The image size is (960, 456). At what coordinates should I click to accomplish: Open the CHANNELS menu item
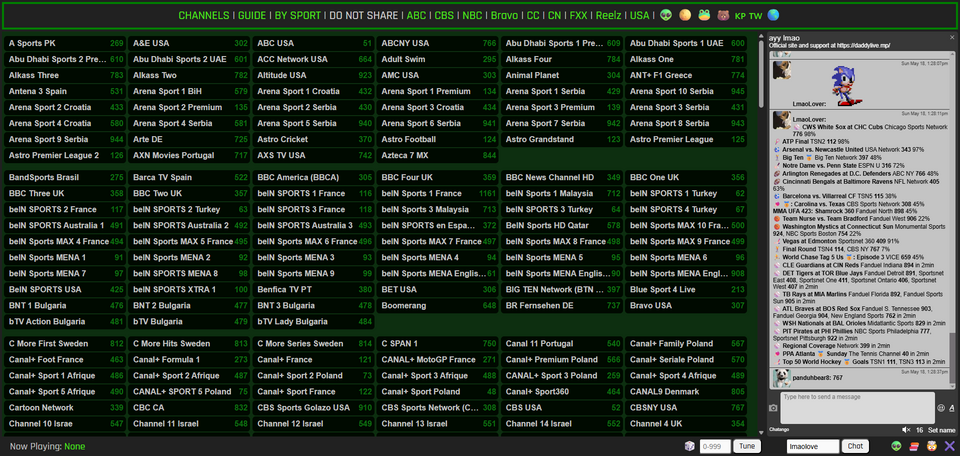[x=204, y=15]
